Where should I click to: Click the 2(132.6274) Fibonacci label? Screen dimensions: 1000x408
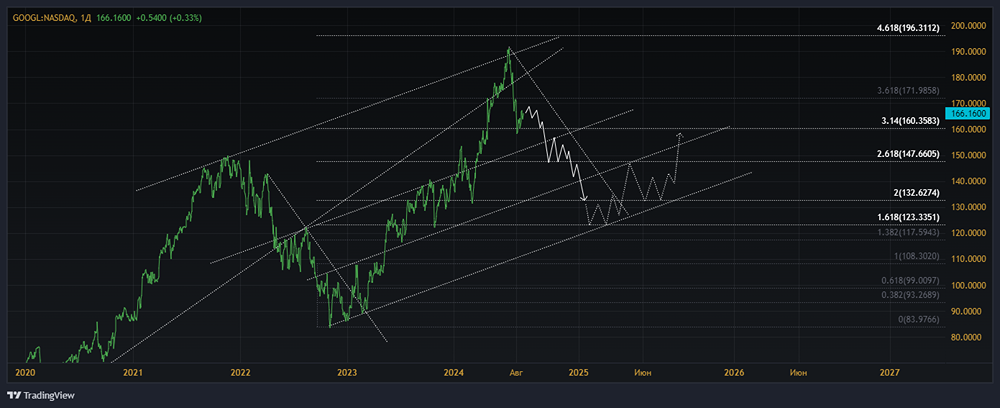(x=915, y=193)
